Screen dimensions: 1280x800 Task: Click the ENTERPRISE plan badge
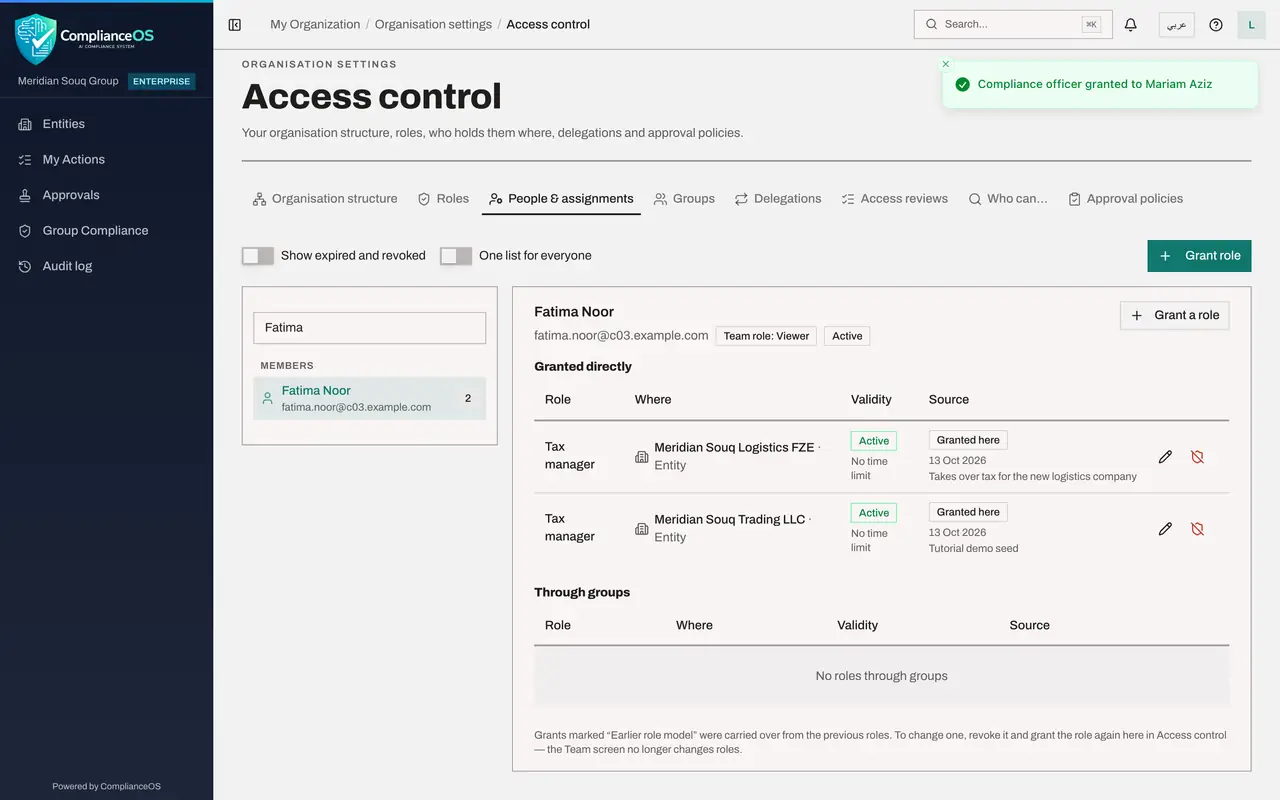(x=161, y=82)
